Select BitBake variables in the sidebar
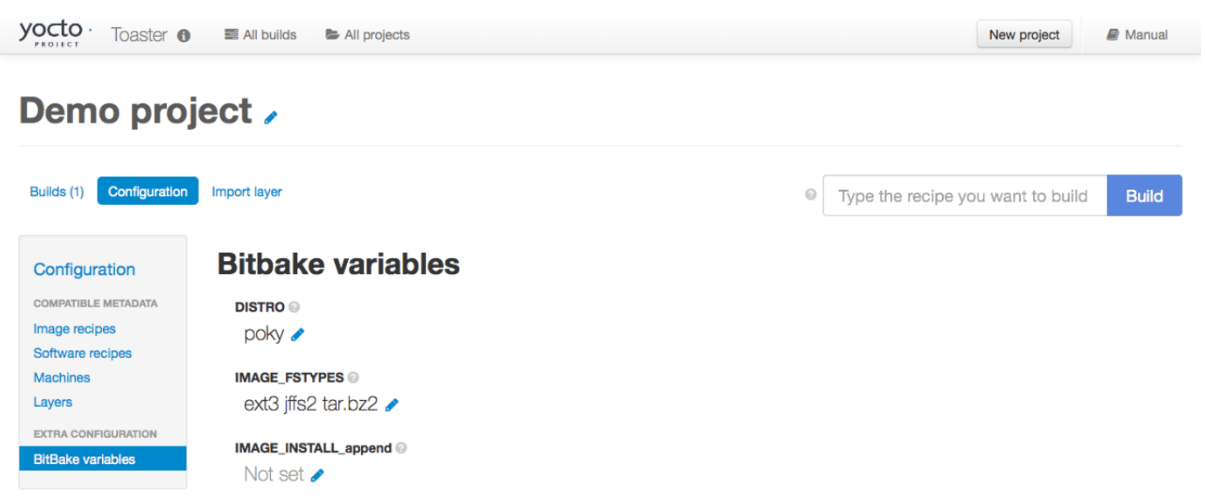Screen dimensions: 1205x500 click(84, 459)
